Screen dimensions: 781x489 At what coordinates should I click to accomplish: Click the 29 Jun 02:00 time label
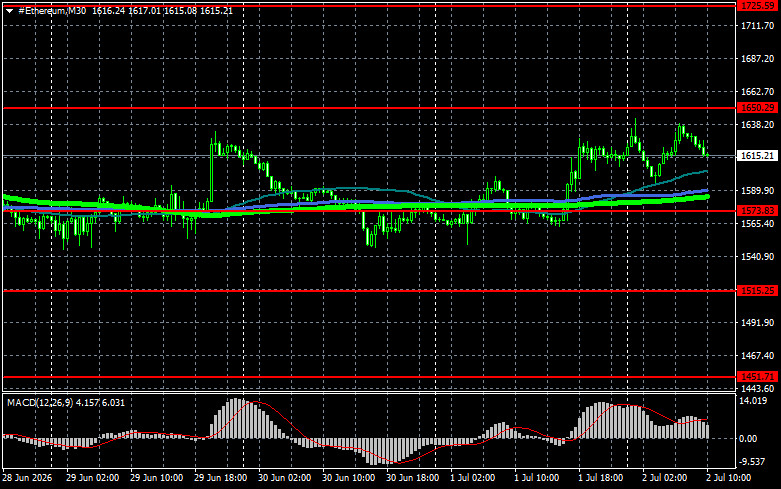pyautogui.click(x=93, y=478)
